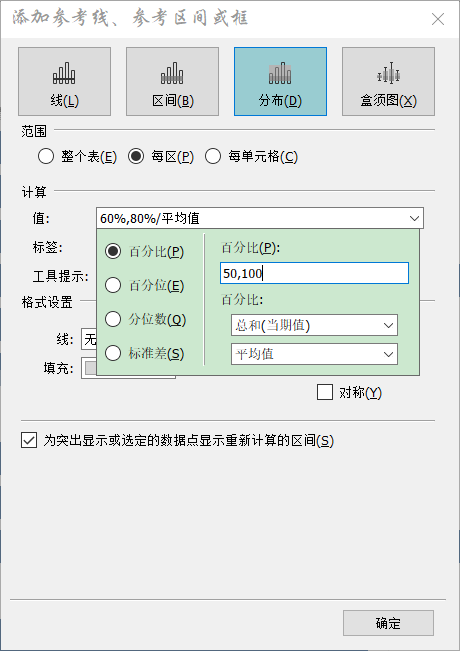Image resolution: width=460 pixels, height=651 pixels.
Task: Select the 标准差(S) radio option
Action: tap(113, 353)
